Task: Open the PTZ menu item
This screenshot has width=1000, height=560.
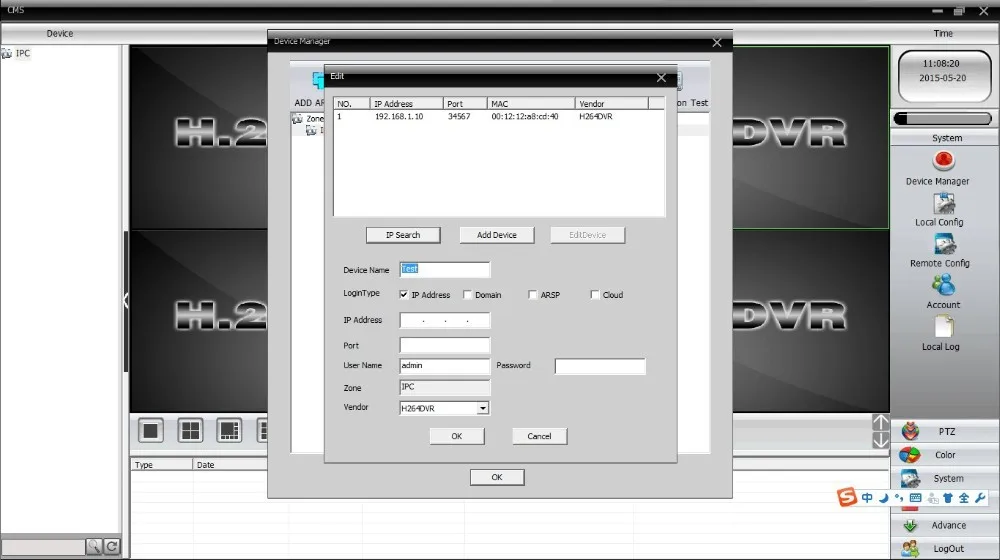Action: tap(945, 432)
